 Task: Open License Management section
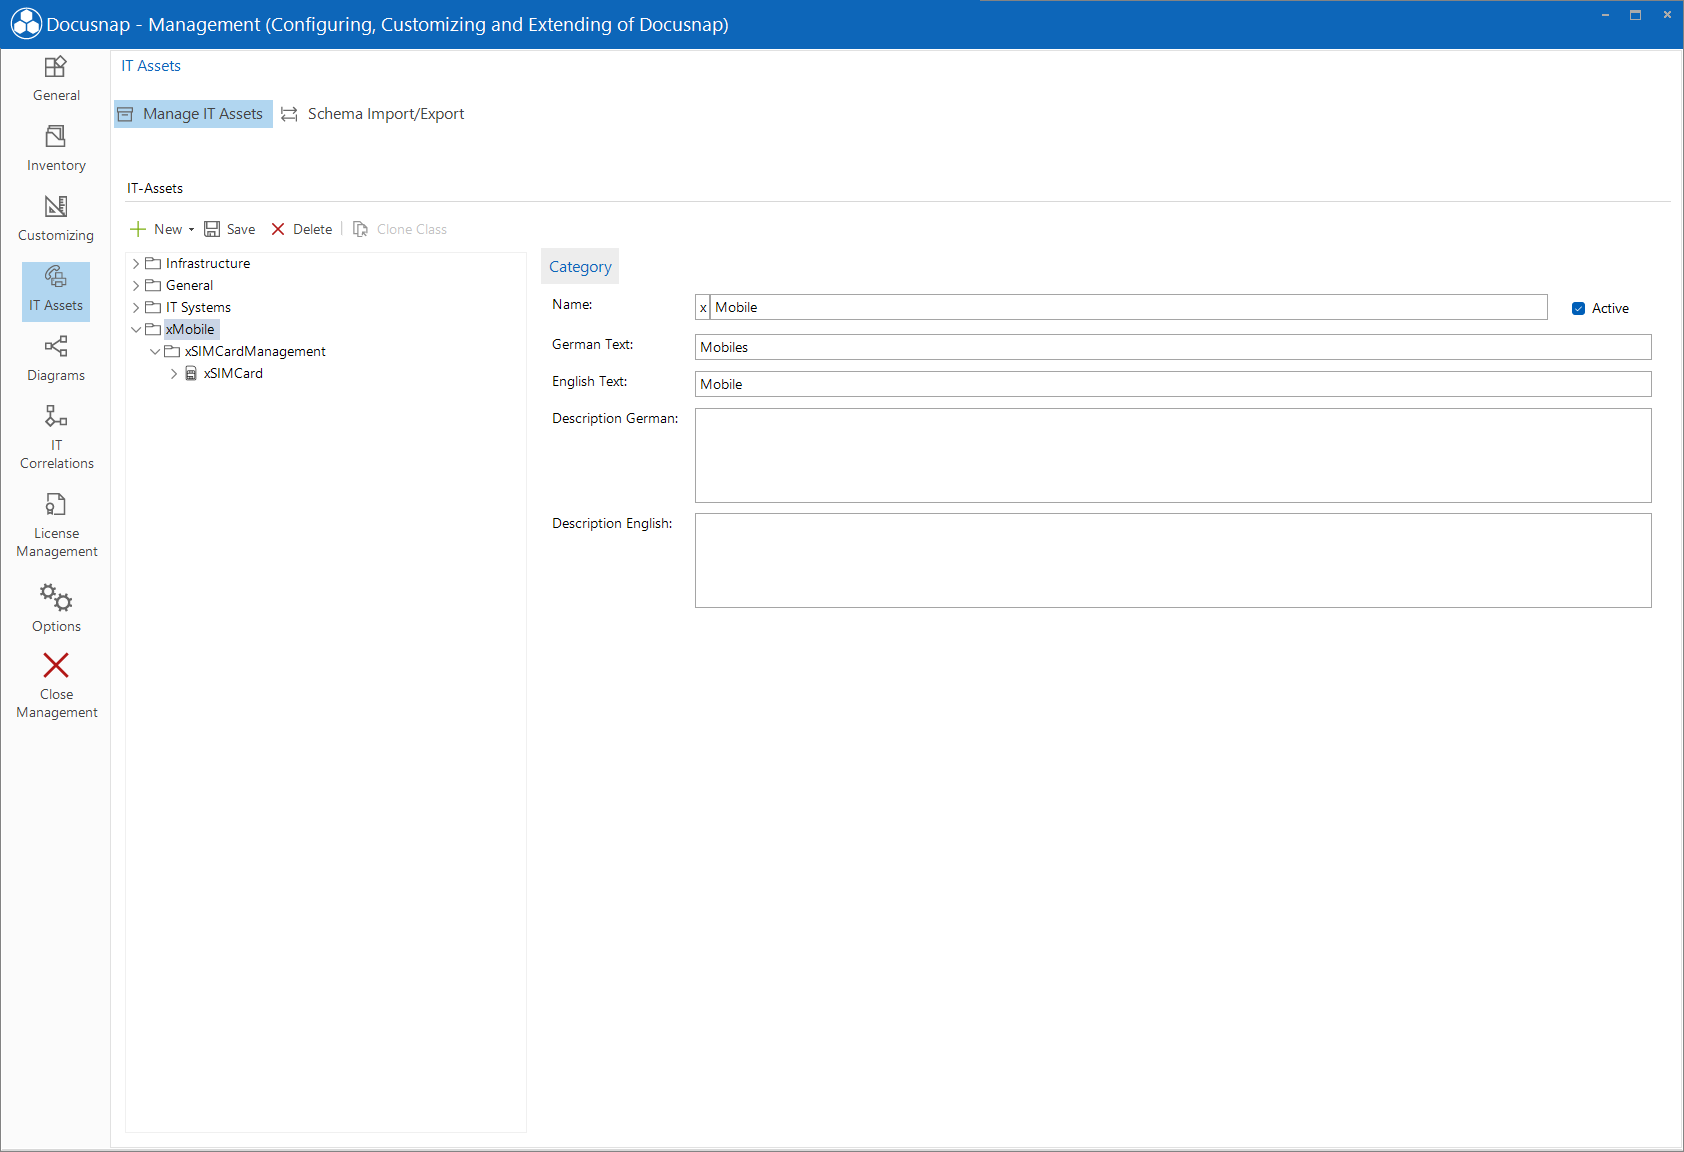(x=56, y=526)
